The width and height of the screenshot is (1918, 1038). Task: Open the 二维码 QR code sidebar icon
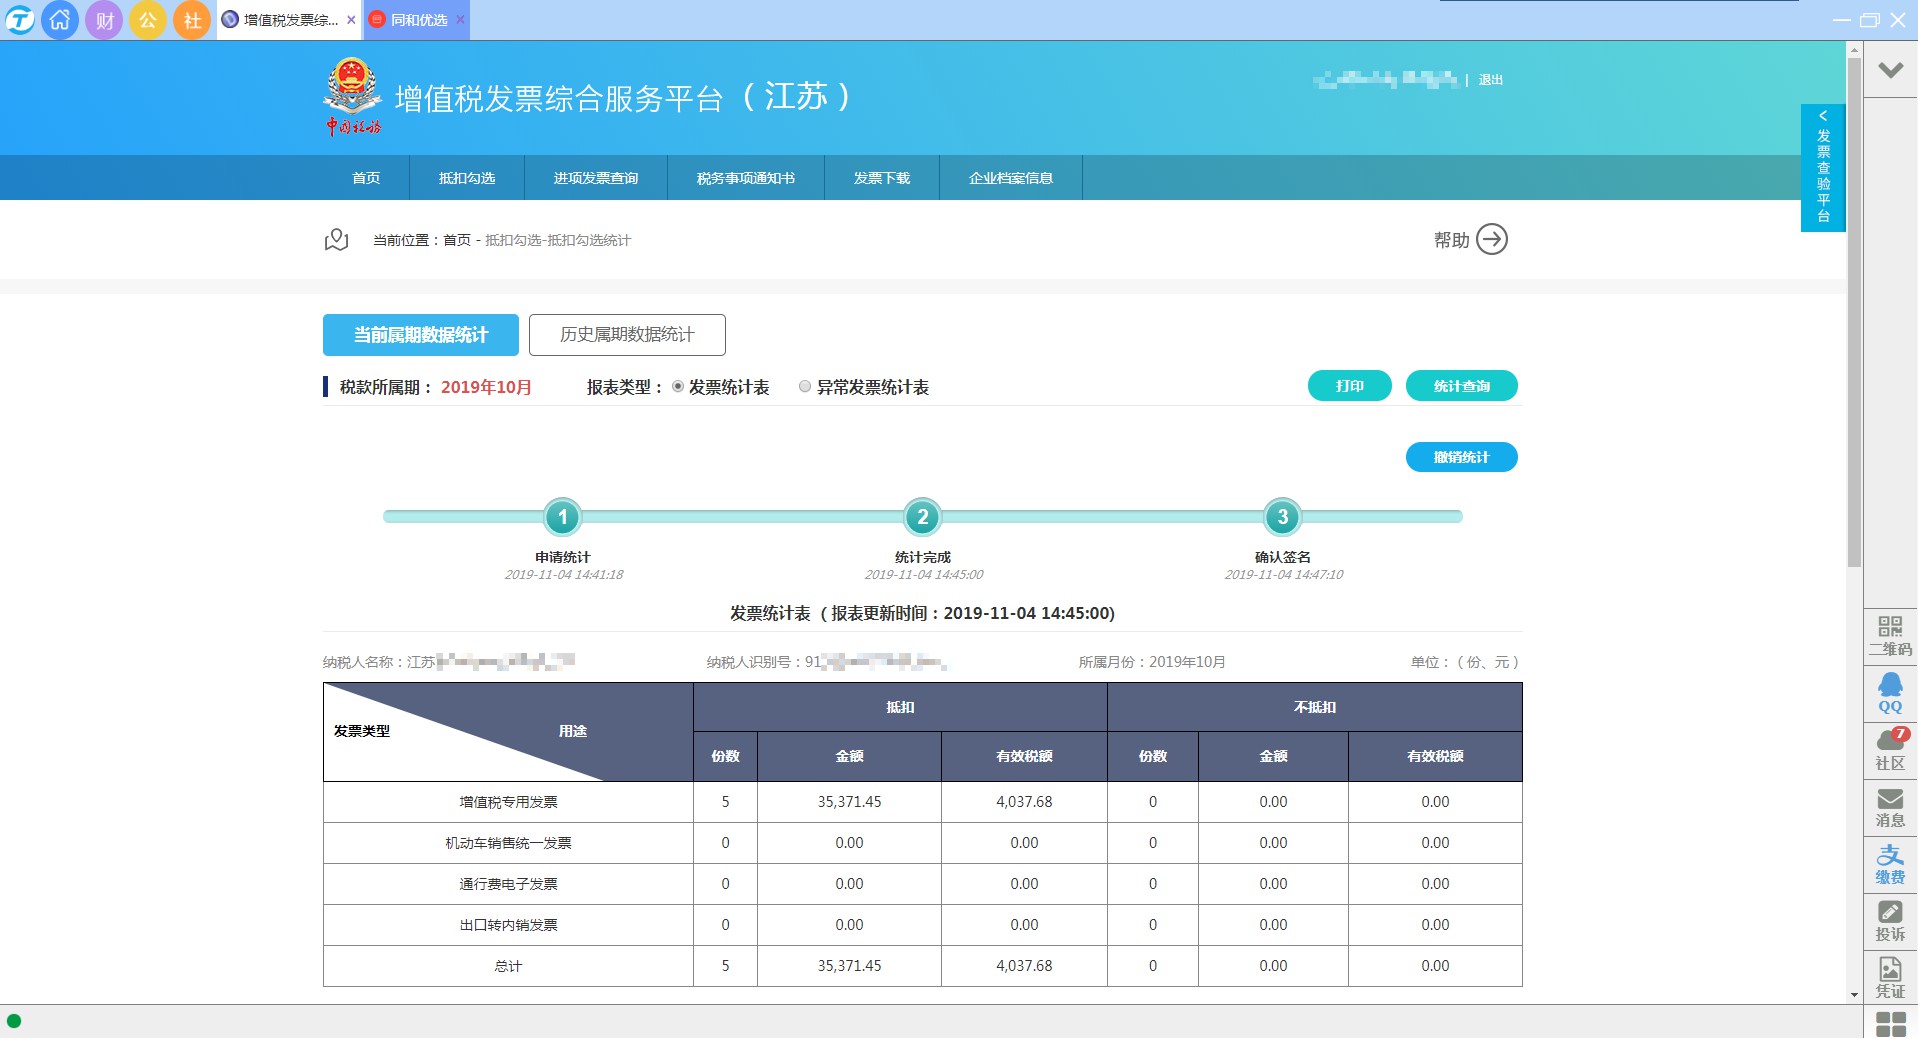pos(1889,635)
